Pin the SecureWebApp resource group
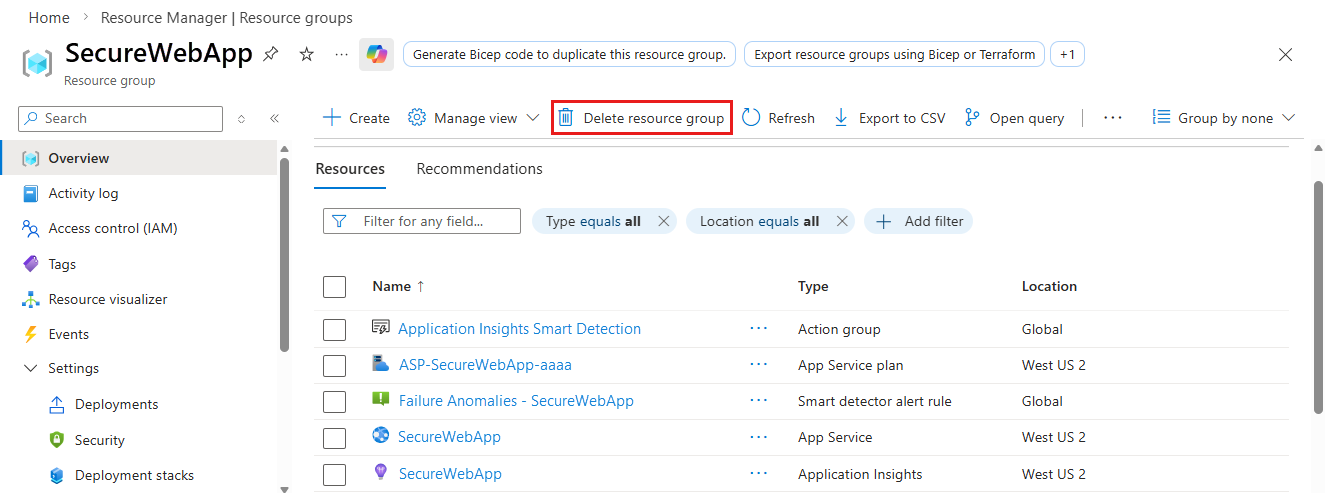The height and width of the screenshot is (493, 1325). [270, 54]
